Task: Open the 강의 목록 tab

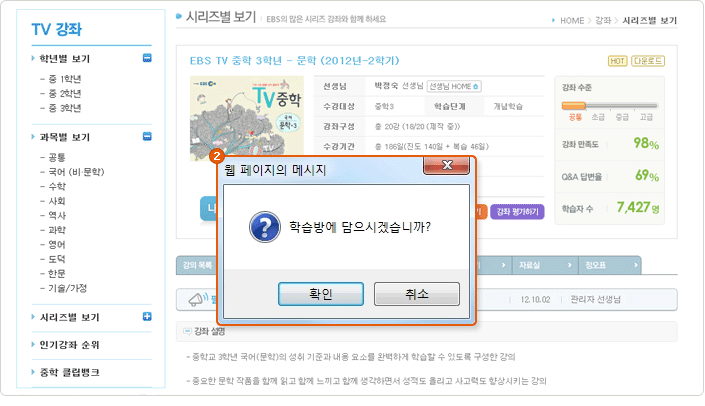Action: (197, 265)
